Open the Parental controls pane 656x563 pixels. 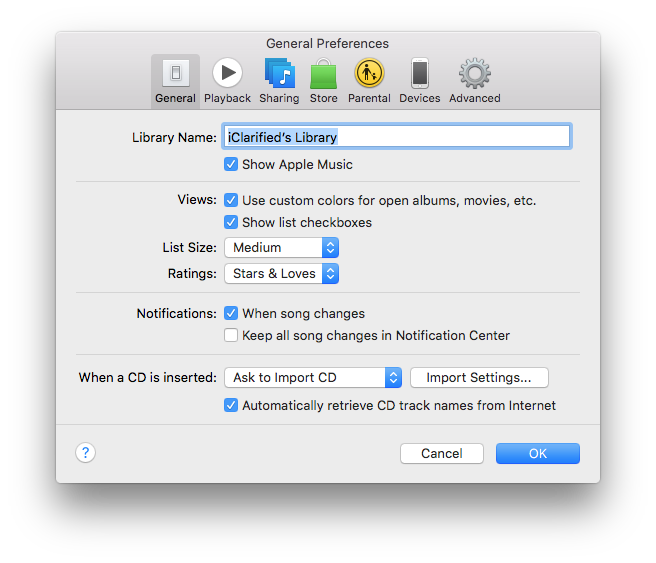(x=369, y=81)
